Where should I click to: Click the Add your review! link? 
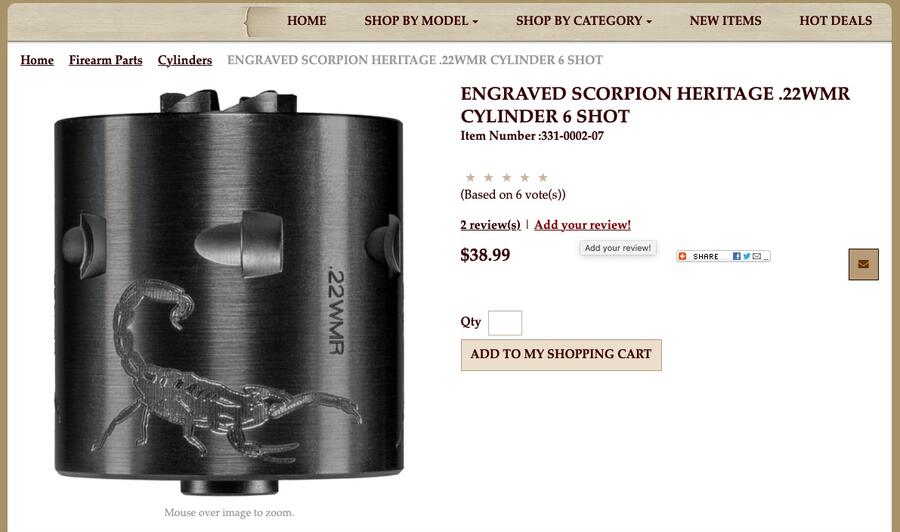[582, 225]
